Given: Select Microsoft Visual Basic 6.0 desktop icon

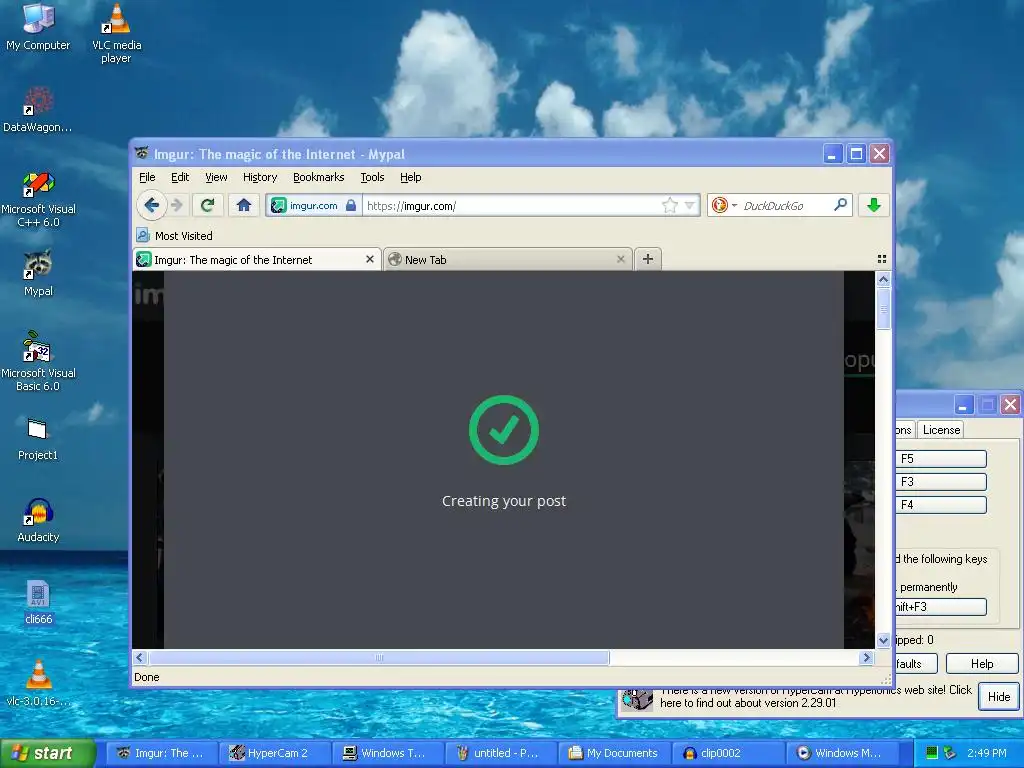Looking at the screenshot, I should (38, 361).
